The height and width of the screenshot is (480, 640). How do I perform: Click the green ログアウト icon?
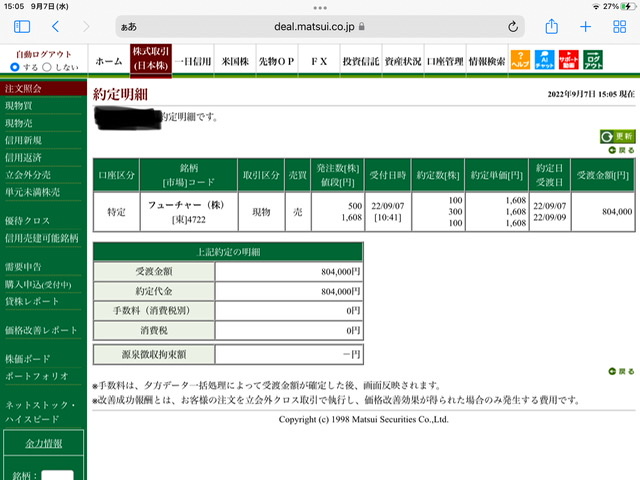coord(593,60)
